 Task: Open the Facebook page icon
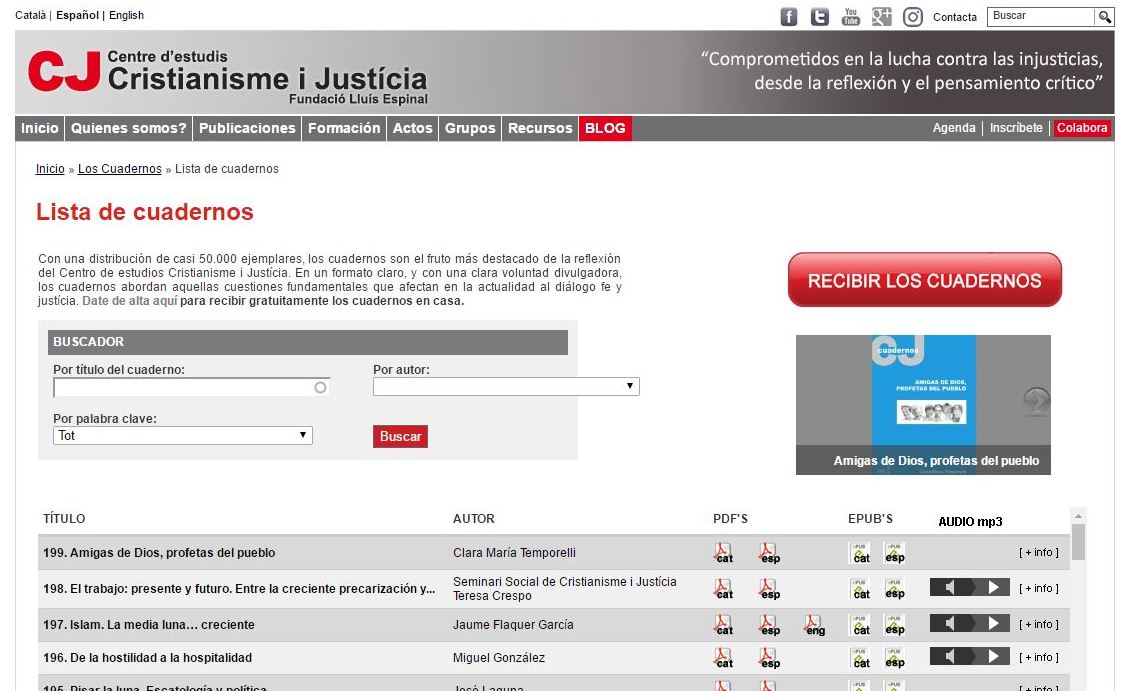[x=789, y=17]
